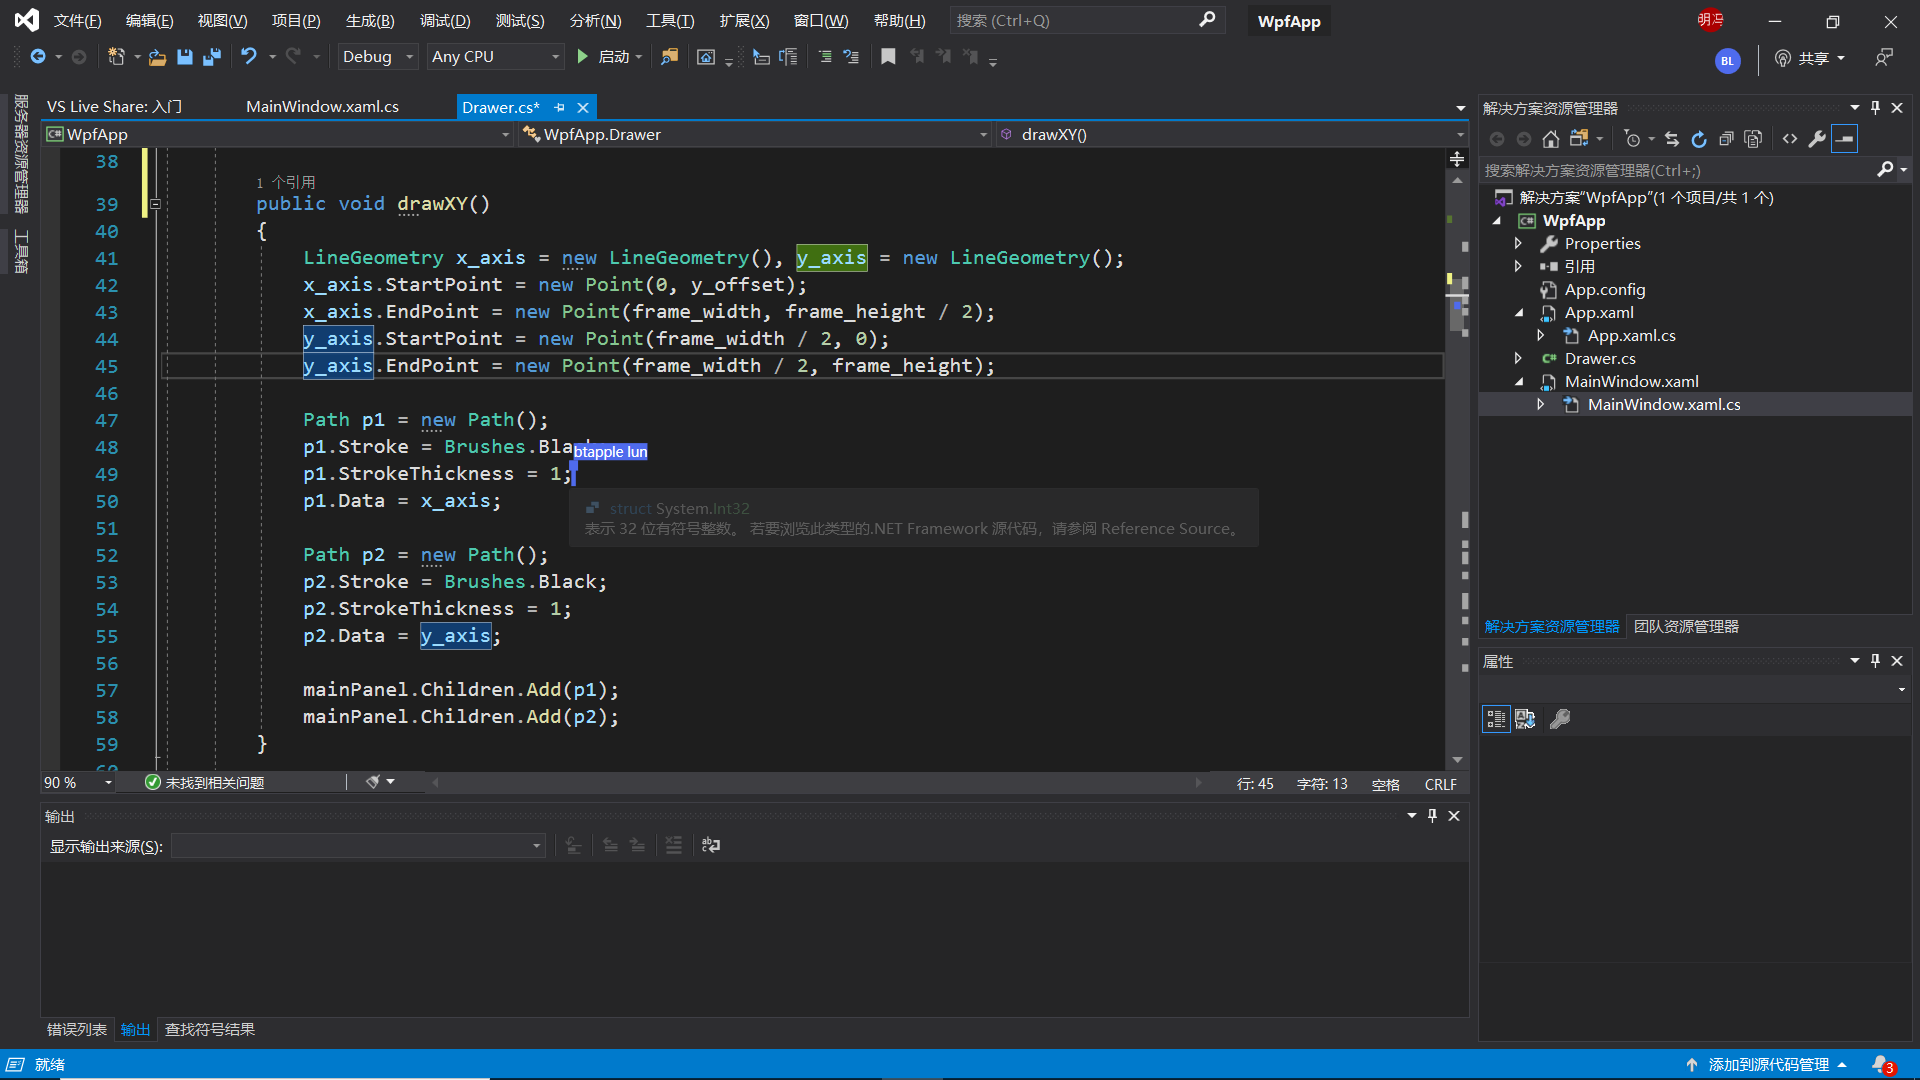Viewport: 1920px width, 1080px height.
Task: Open property pages wrench in Properties panel
Action: coord(1560,719)
